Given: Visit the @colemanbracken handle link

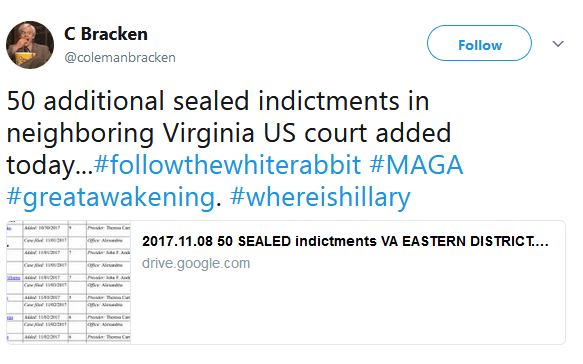Looking at the screenshot, I should tap(120, 58).
